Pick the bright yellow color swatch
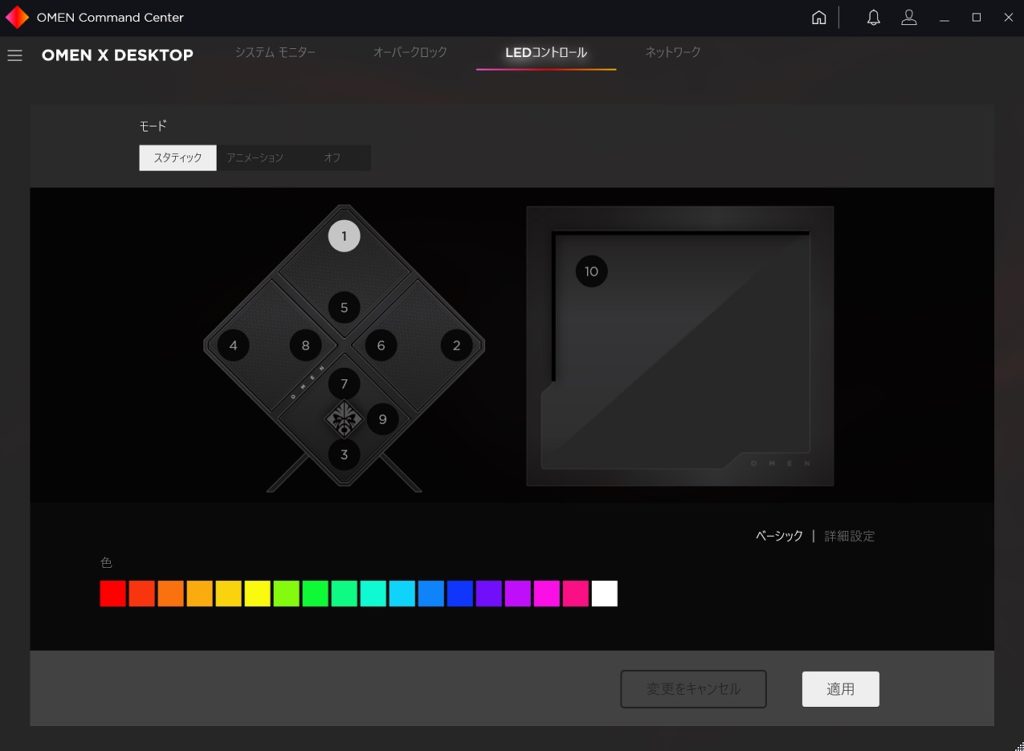The image size is (1024, 751). click(x=257, y=594)
